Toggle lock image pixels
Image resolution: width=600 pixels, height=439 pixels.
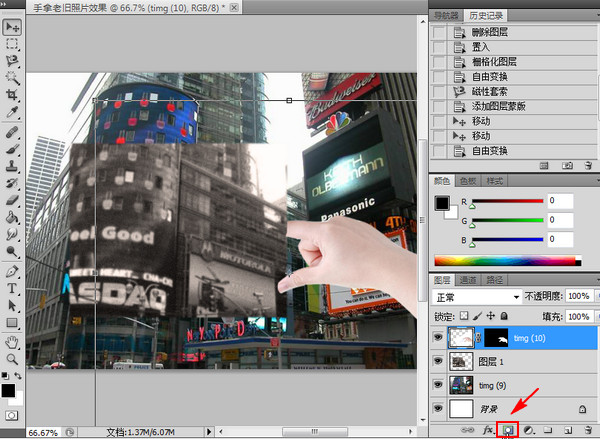coord(477,316)
